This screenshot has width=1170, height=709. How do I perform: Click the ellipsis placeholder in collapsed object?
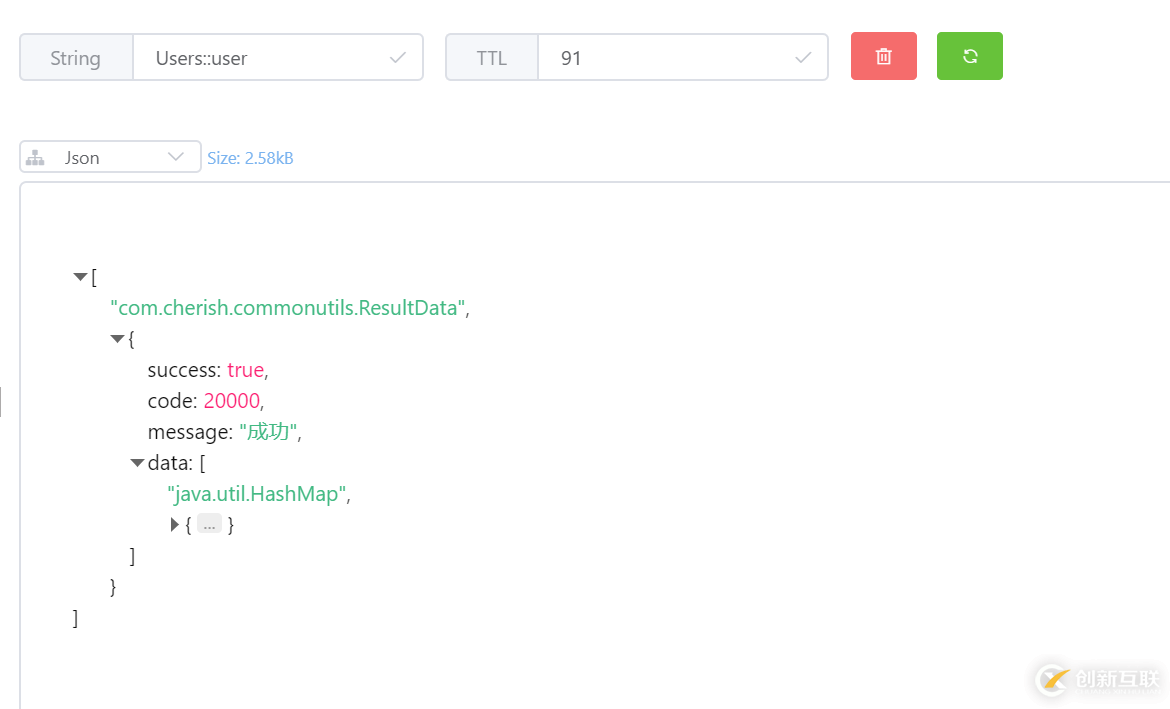(x=209, y=524)
